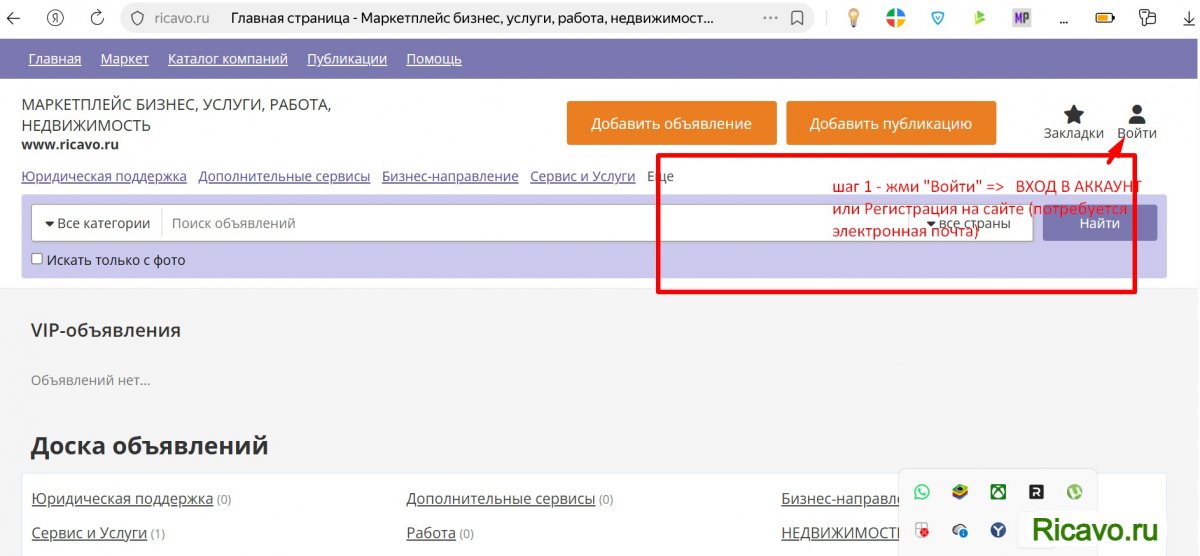The height and width of the screenshot is (556, 1200).
Task: Click the Добавить публикацию button
Action: [x=891, y=123]
